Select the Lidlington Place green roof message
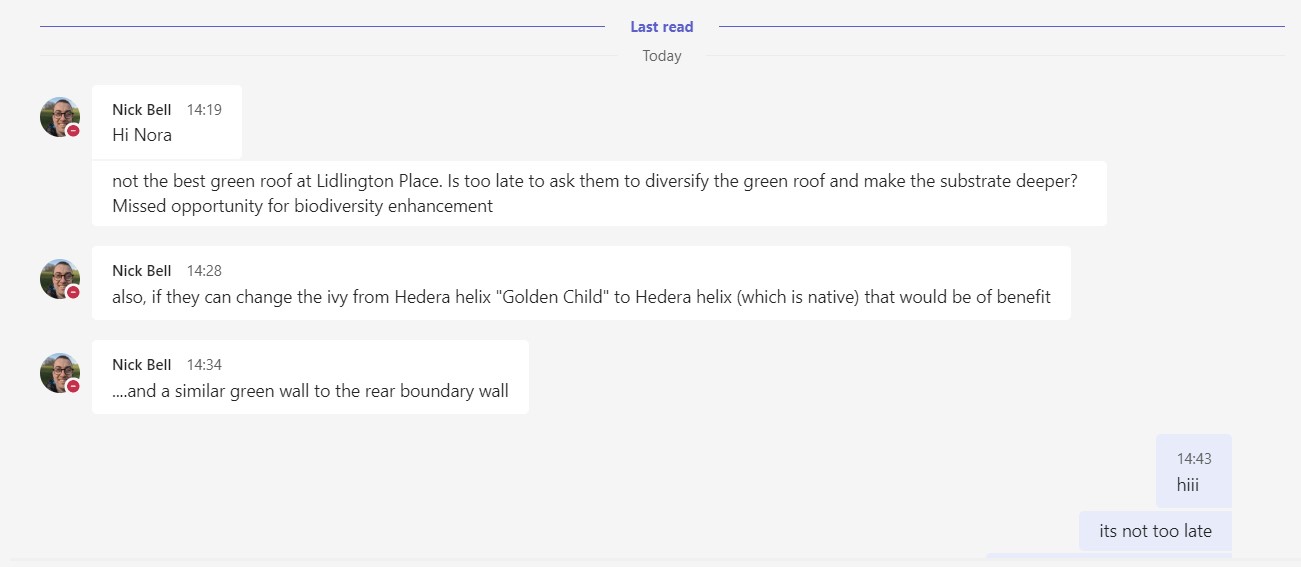 point(599,194)
